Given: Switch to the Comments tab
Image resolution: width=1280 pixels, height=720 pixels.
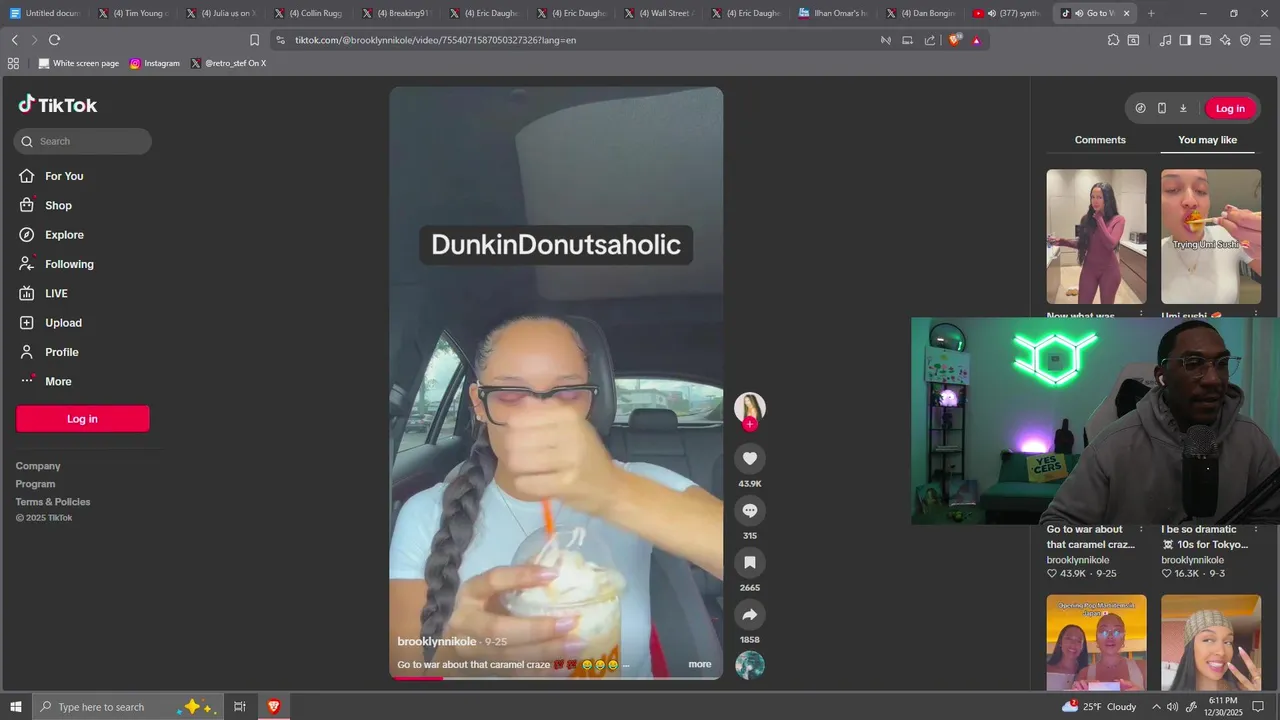Looking at the screenshot, I should 1100,140.
